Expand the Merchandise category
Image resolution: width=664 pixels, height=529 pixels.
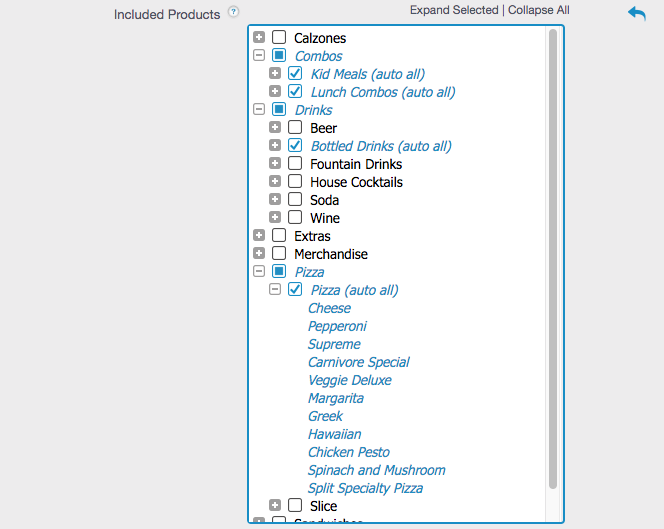[259, 254]
